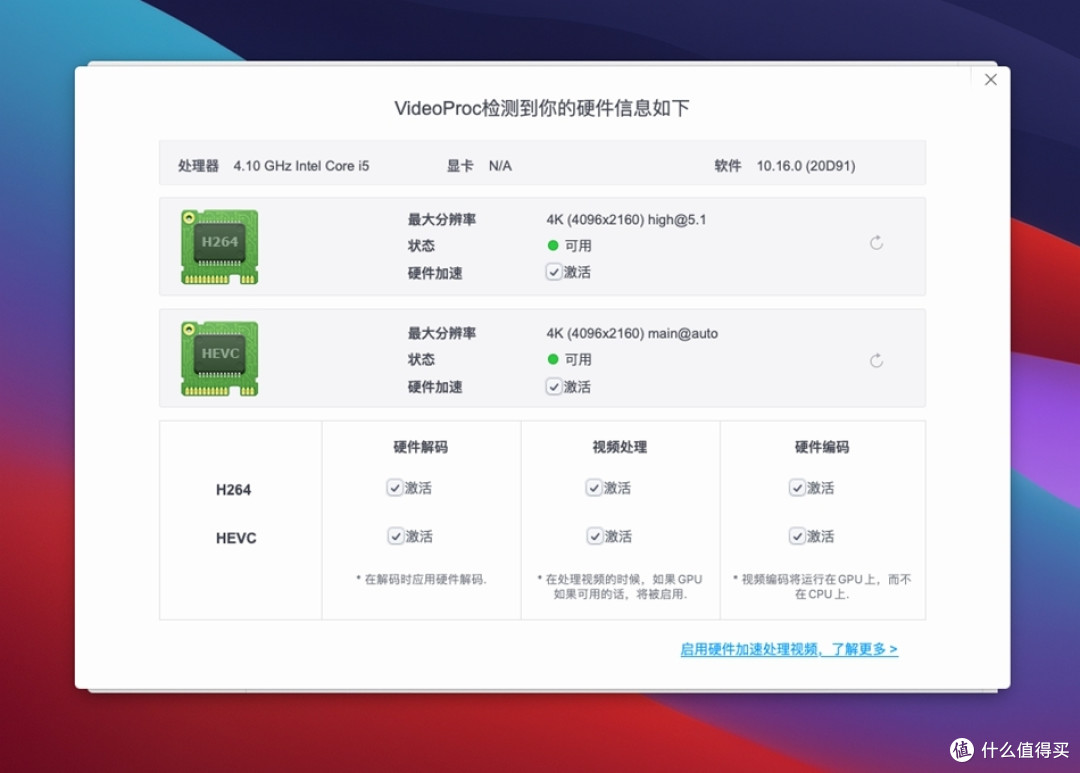Toggle HEVC 视频处理 激活 checkbox
This screenshot has height=773, width=1080.
click(x=594, y=536)
